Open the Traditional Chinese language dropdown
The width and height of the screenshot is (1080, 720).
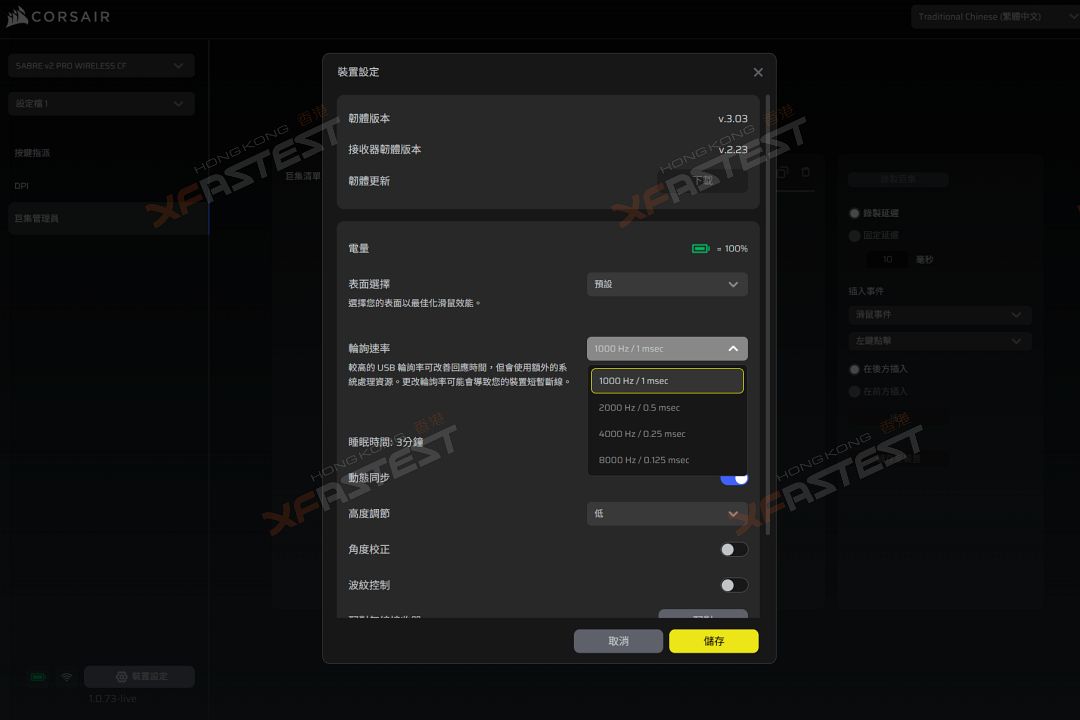(995, 16)
